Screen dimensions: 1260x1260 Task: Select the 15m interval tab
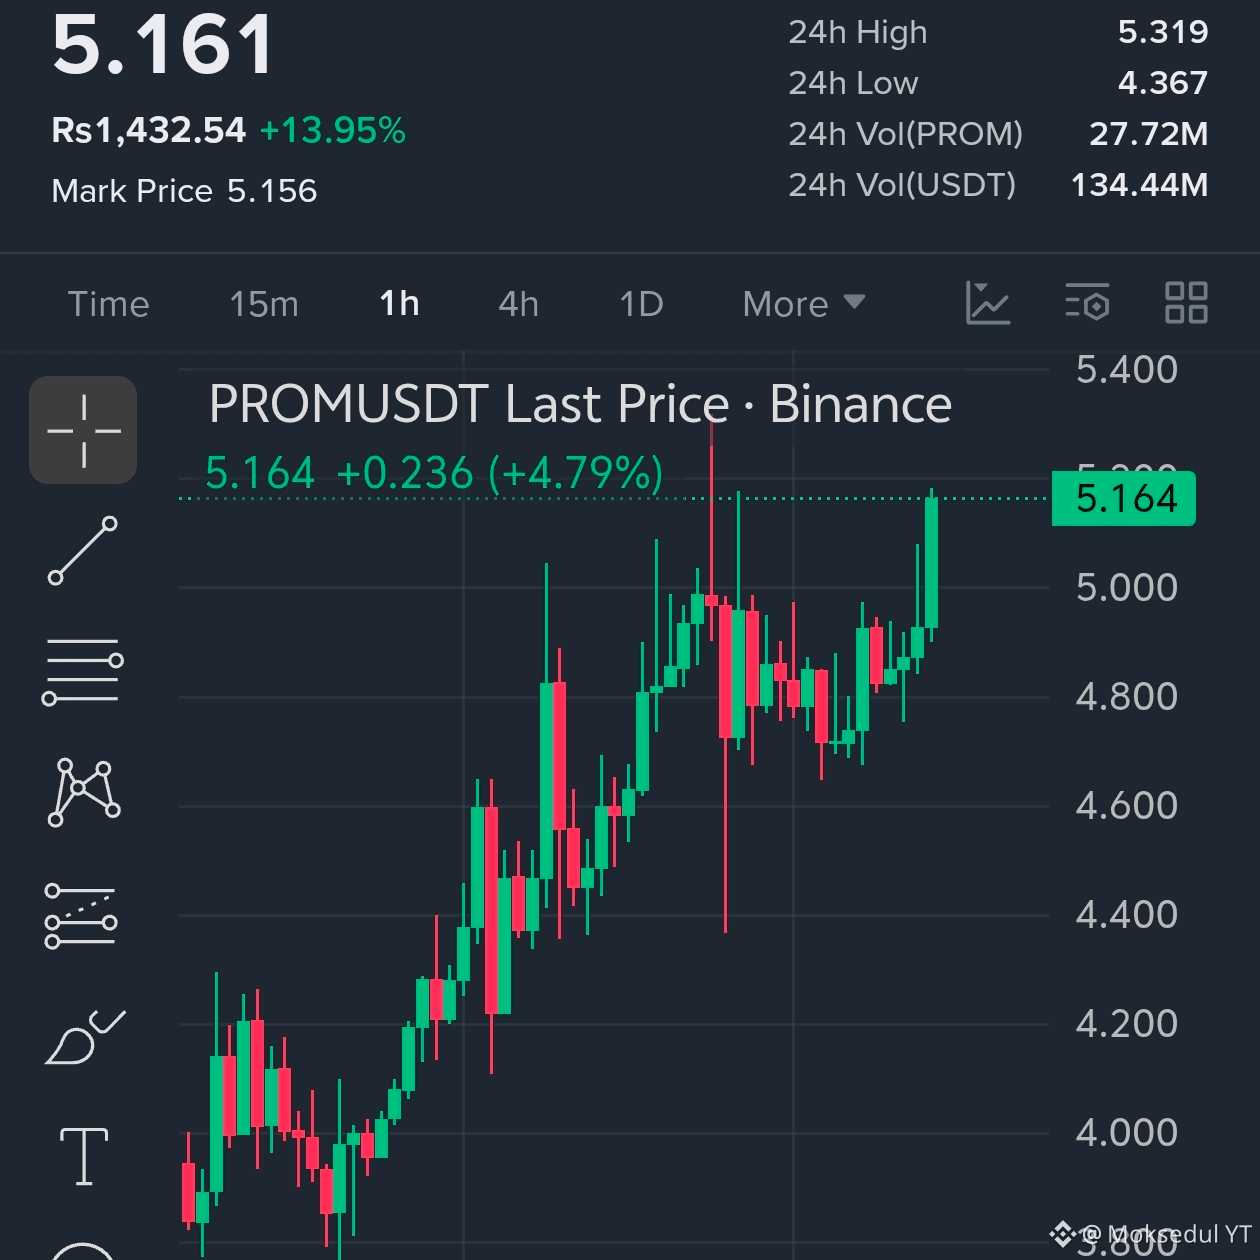point(264,304)
